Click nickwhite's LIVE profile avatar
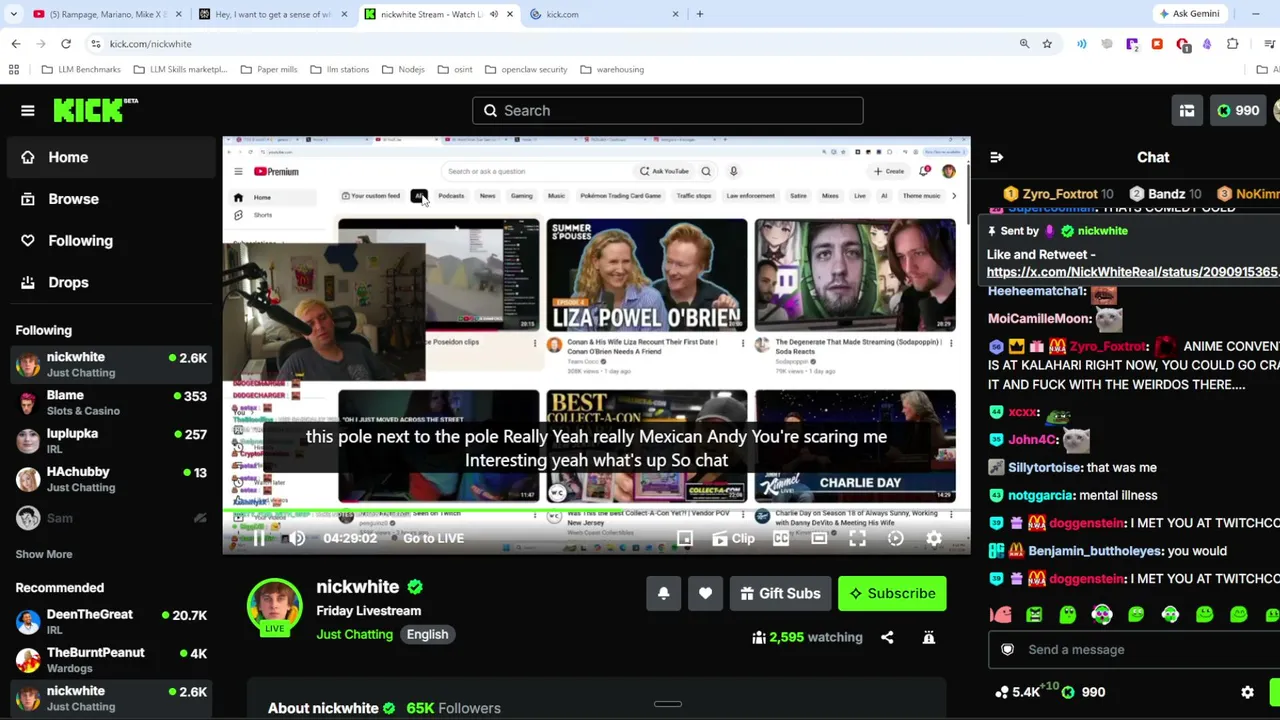Image resolution: width=1280 pixels, height=720 pixels. coord(274,607)
